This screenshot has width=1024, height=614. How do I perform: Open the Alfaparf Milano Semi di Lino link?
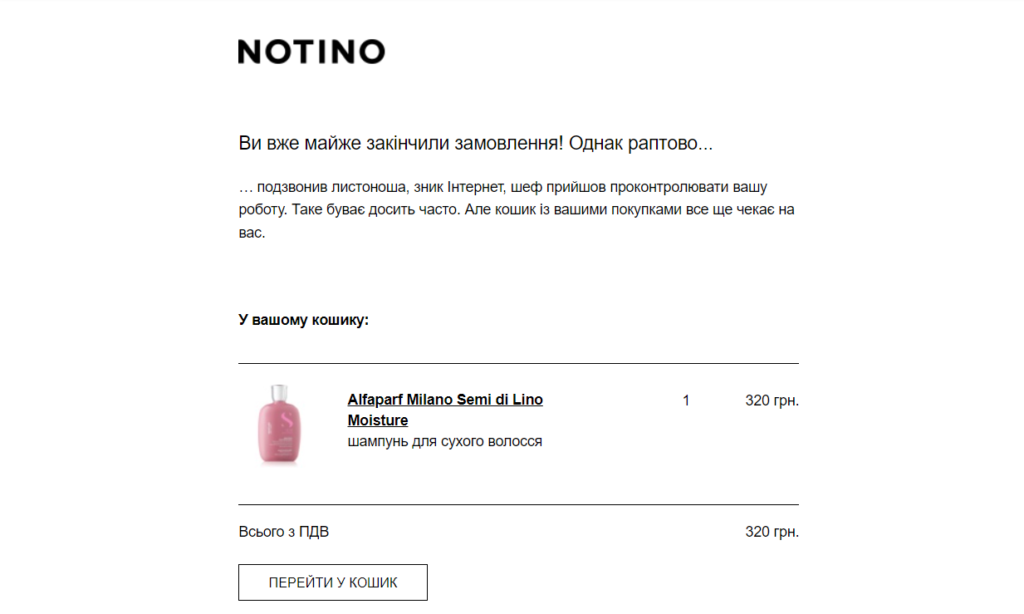pyautogui.click(x=445, y=399)
